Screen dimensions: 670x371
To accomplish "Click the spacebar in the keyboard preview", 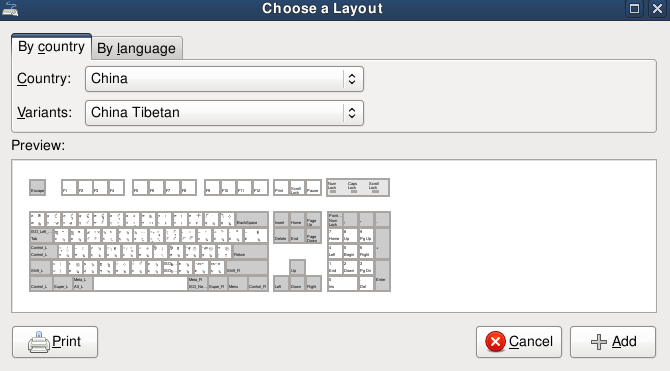I will tap(140, 283).
